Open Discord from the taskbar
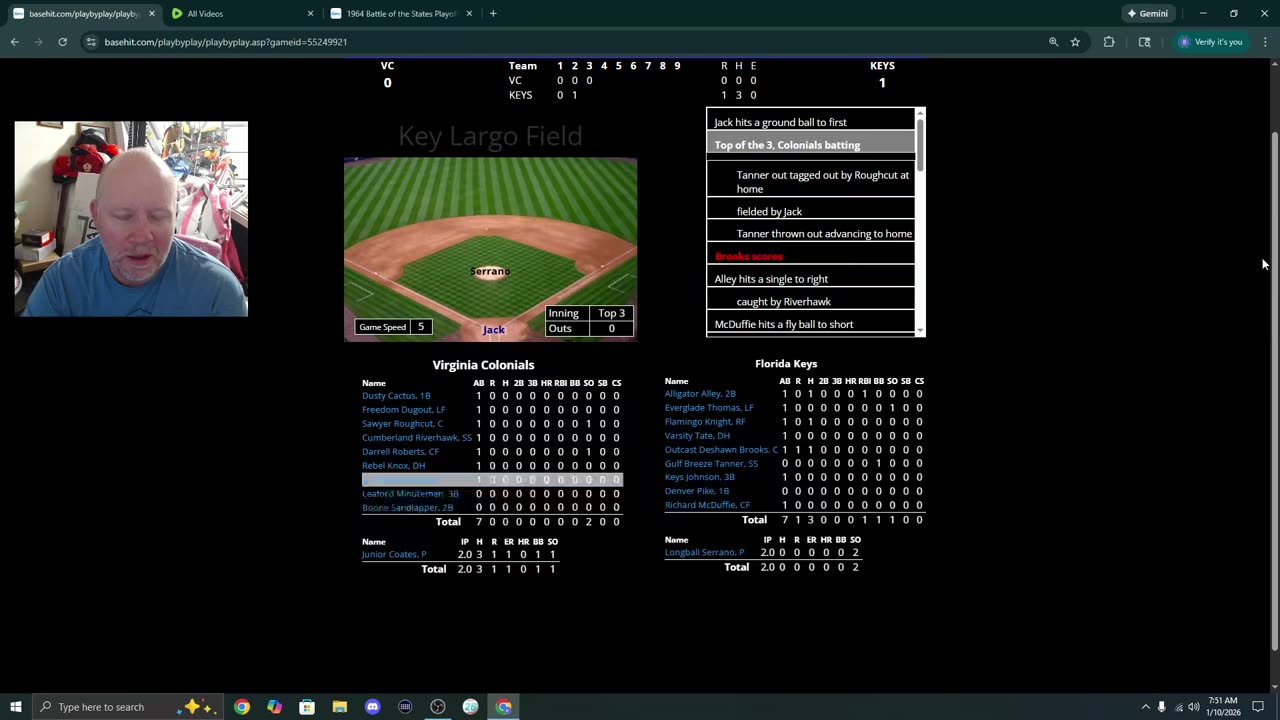 coord(373,707)
